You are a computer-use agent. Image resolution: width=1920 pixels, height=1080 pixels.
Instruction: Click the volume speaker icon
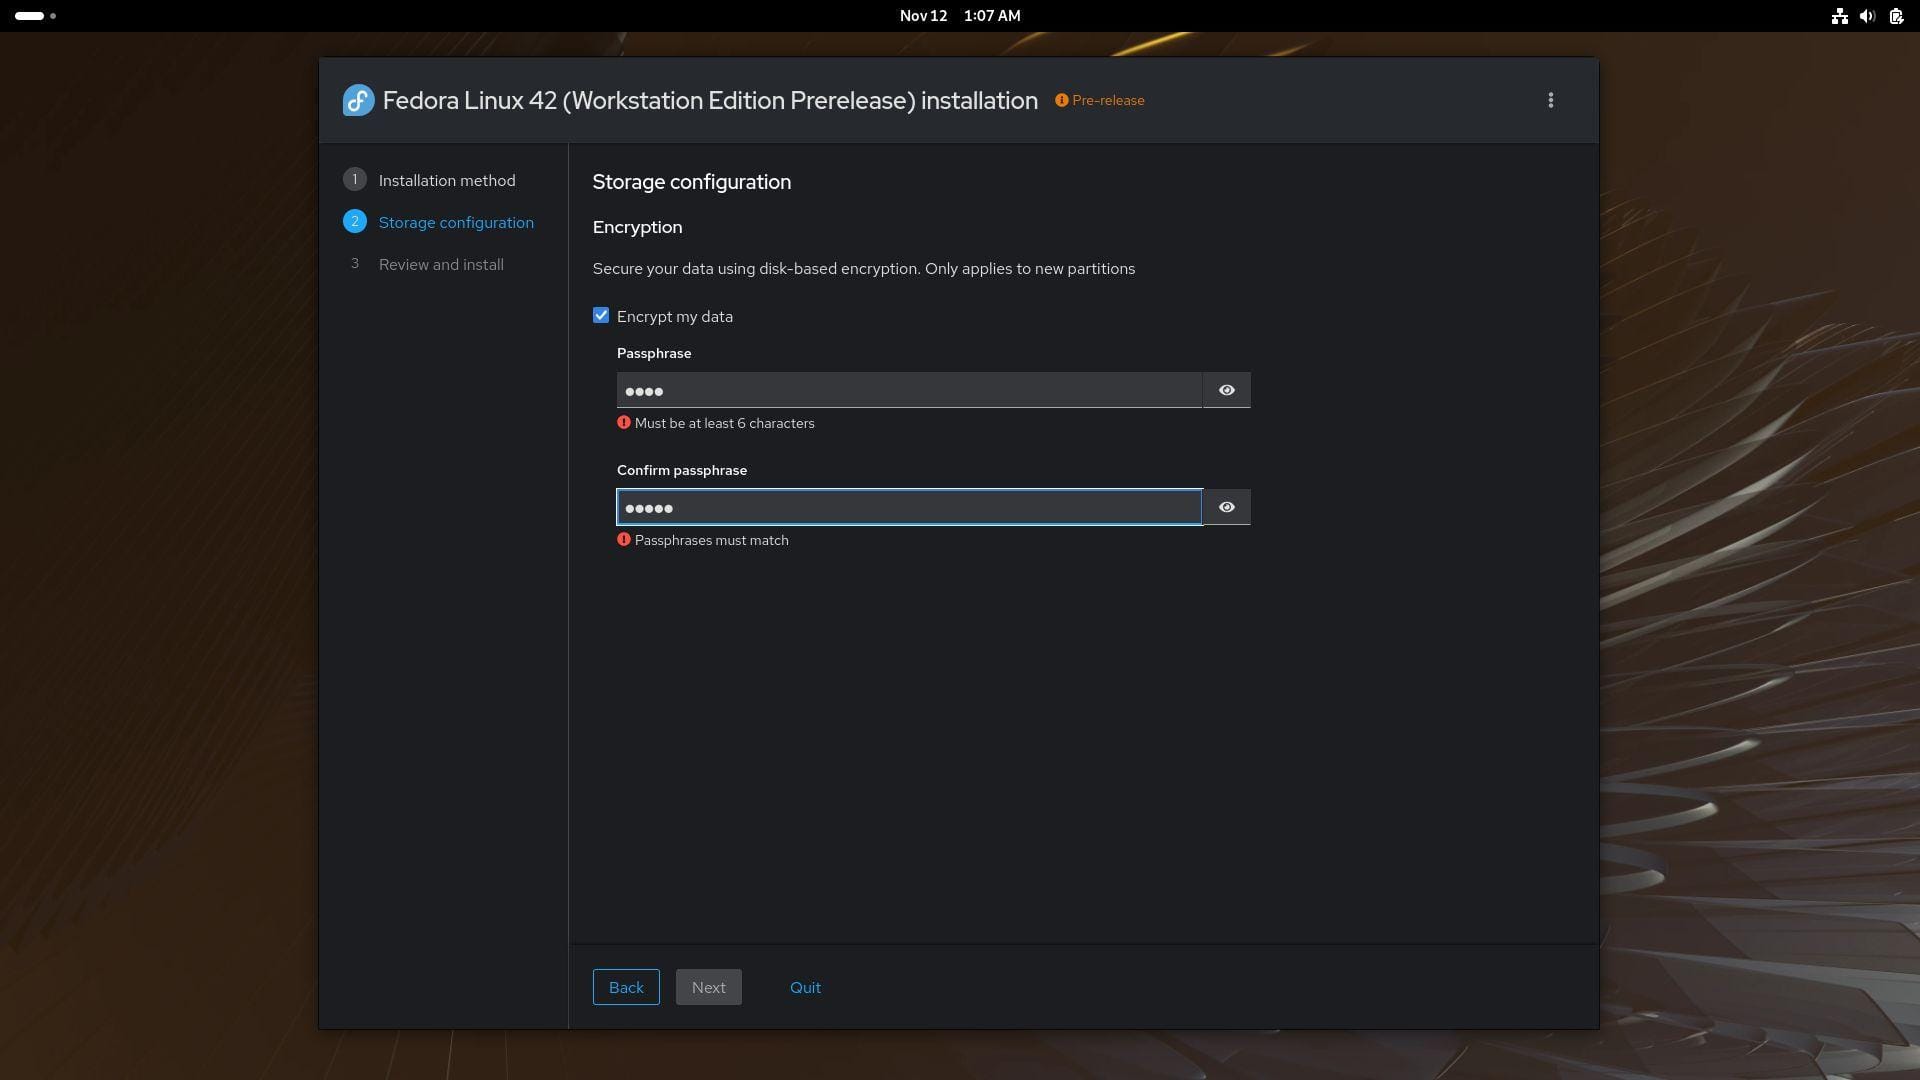(x=1866, y=16)
